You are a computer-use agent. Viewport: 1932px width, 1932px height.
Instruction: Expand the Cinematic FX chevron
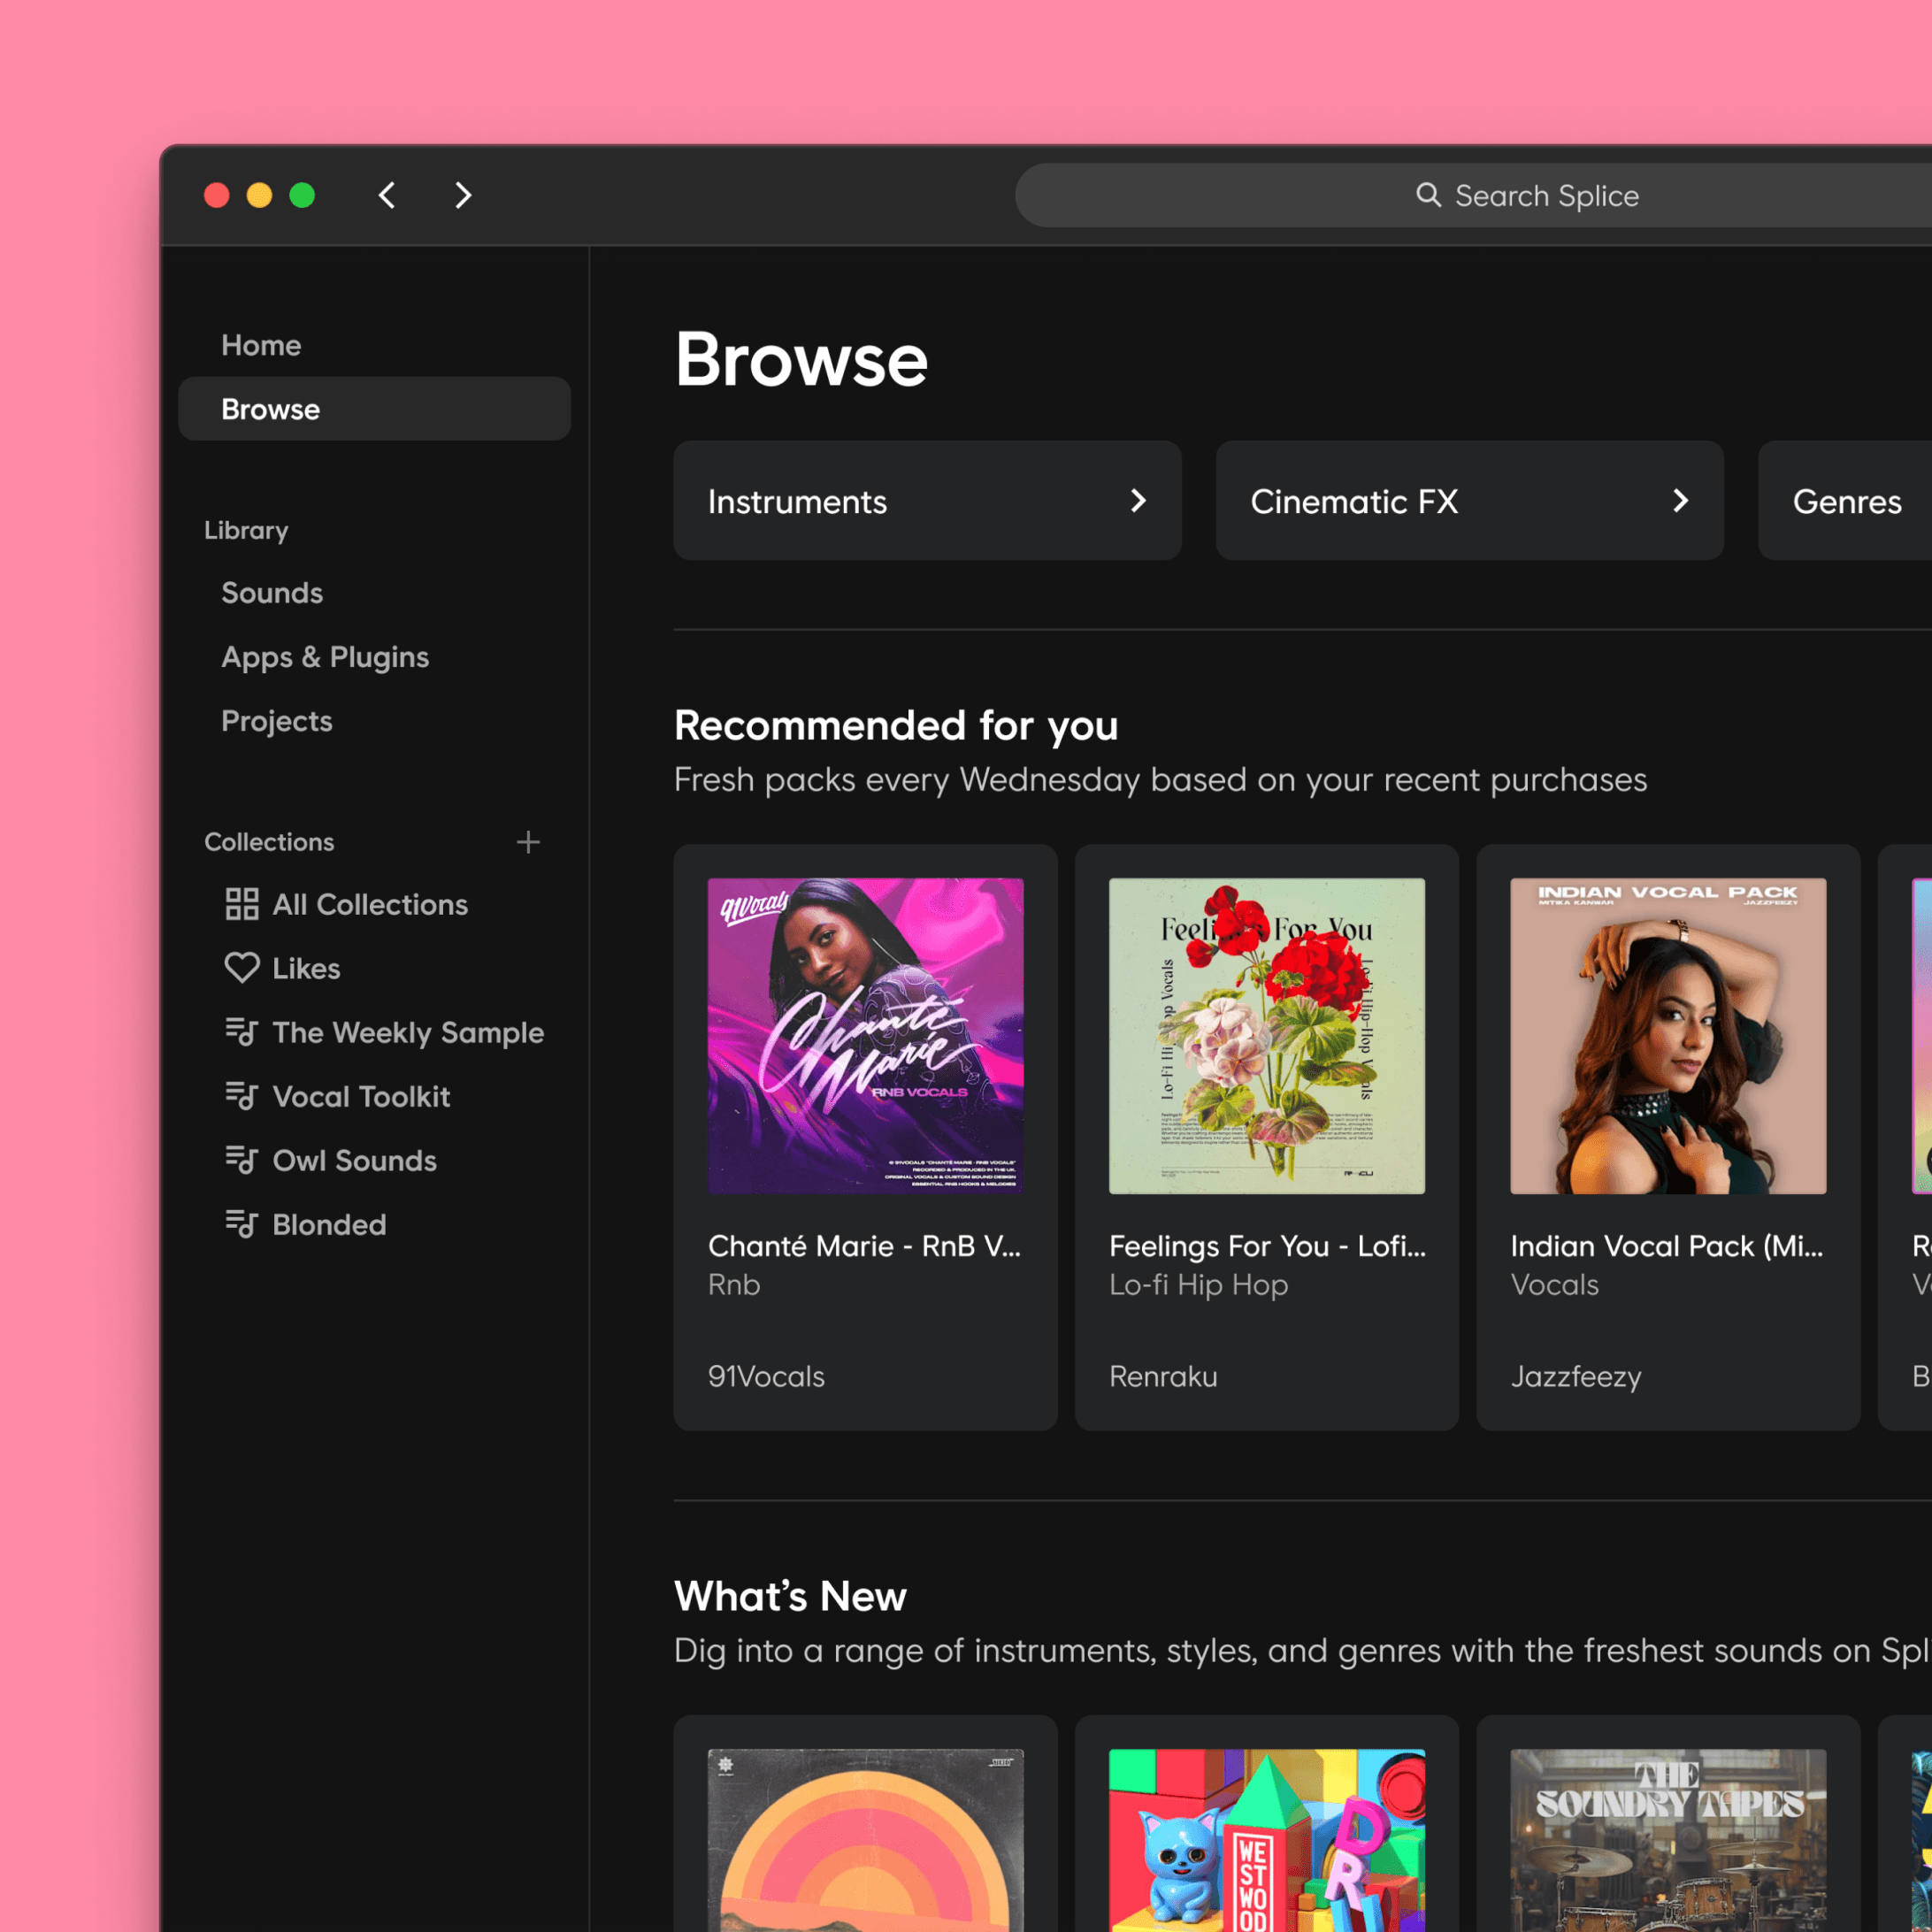(1680, 501)
